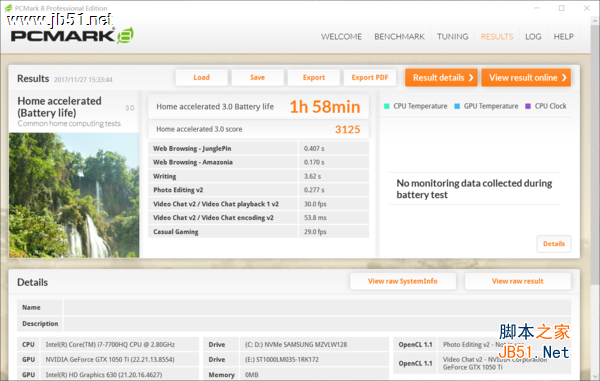The height and width of the screenshot is (381, 600).
Task: Click the waterfall benchmark thumbnail
Action: [x=74, y=195]
